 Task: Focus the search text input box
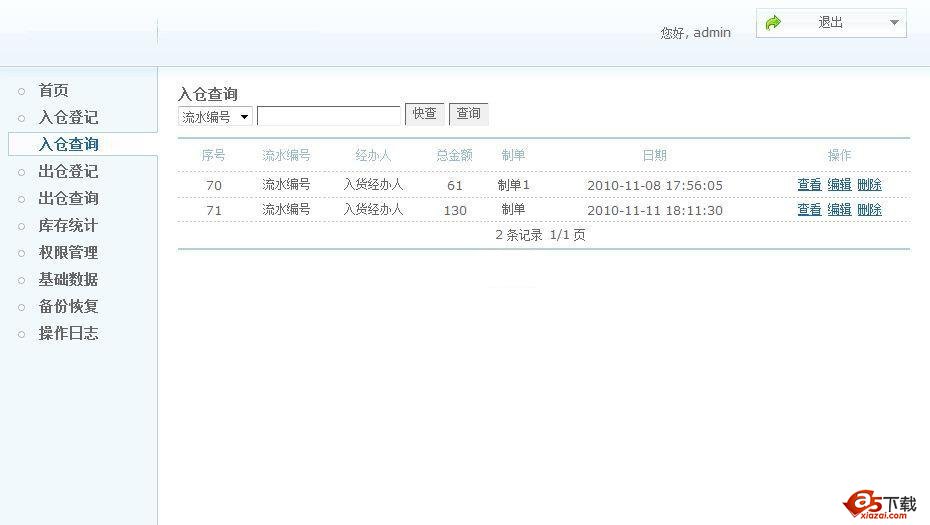(x=329, y=116)
